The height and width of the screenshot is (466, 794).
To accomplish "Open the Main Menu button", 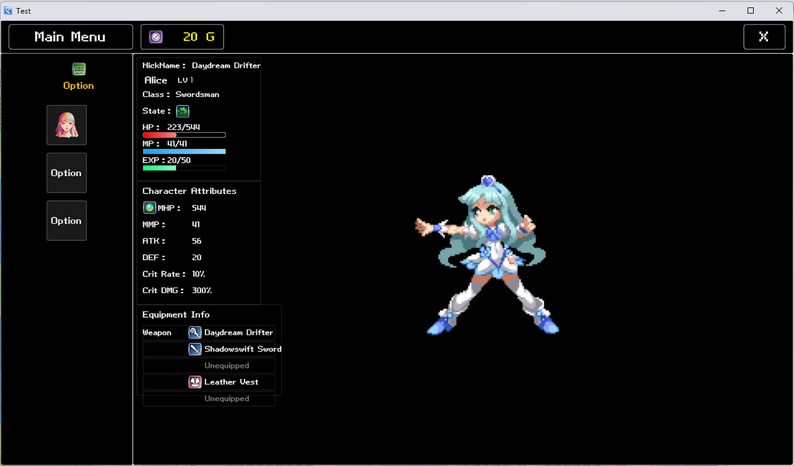I will (x=70, y=37).
